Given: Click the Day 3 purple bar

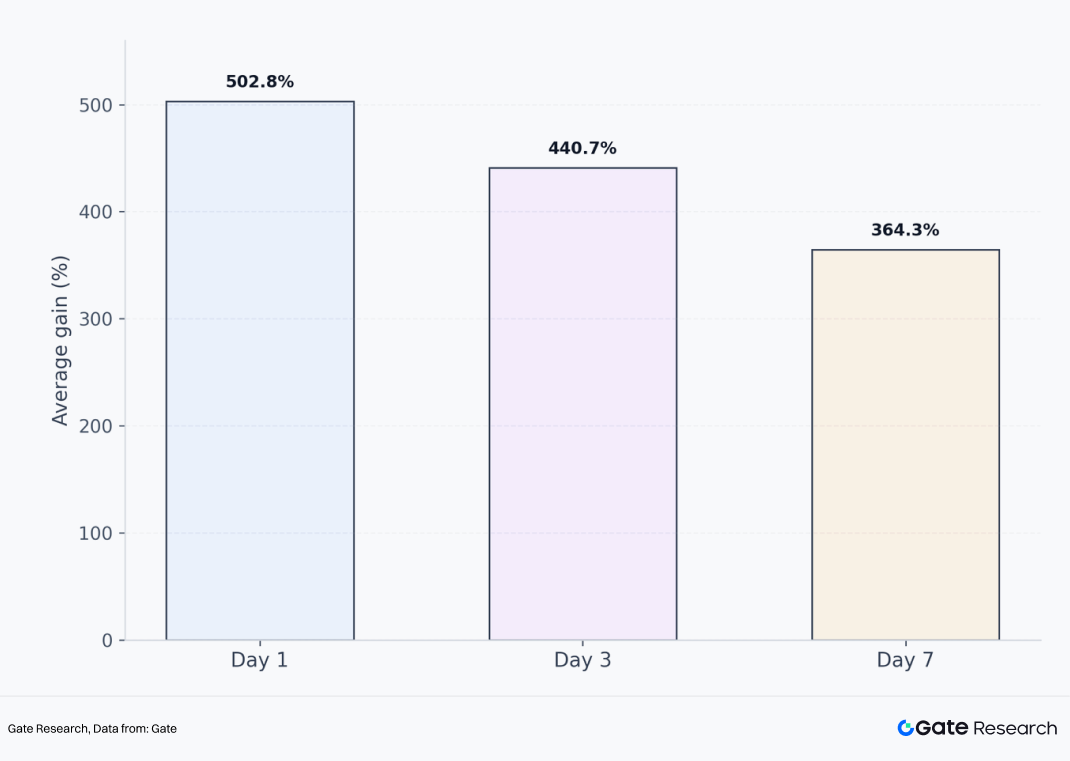Looking at the screenshot, I should [583, 403].
